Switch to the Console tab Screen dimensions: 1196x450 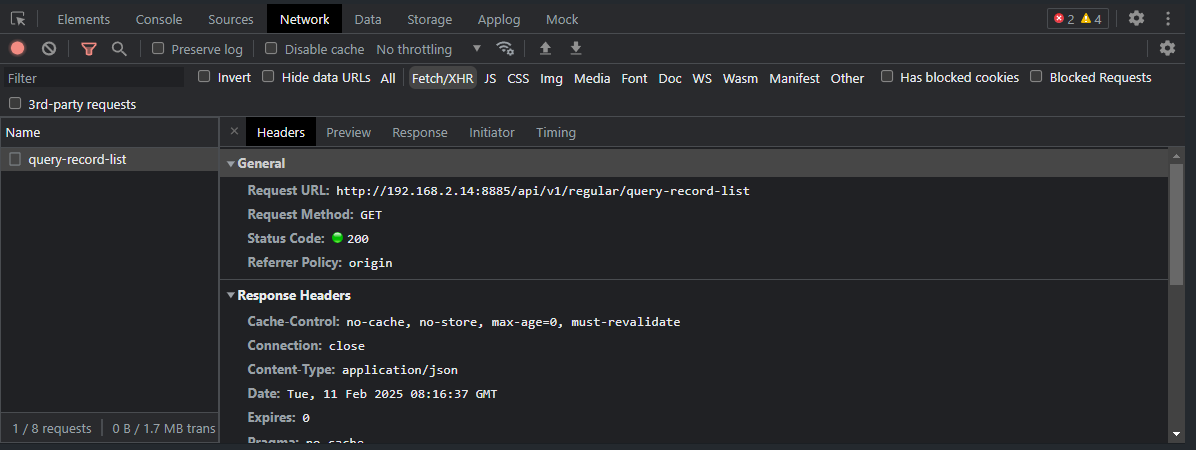159,19
